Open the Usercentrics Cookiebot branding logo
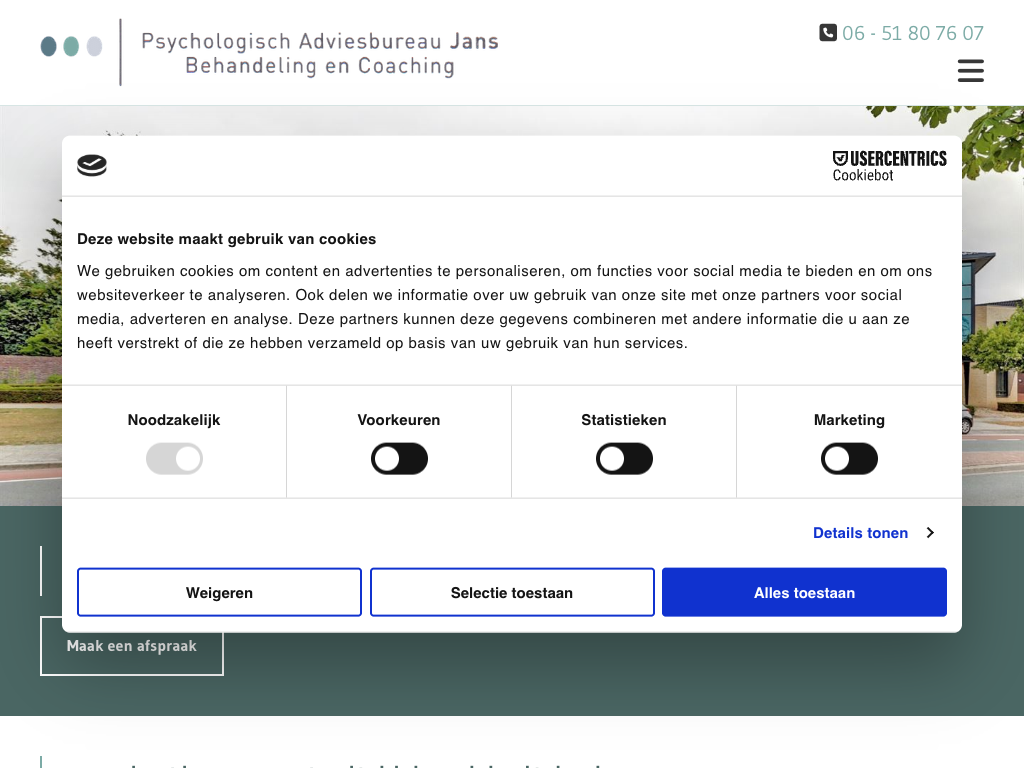Viewport: 1024px width, 768px height. click(x=889, y=166)
